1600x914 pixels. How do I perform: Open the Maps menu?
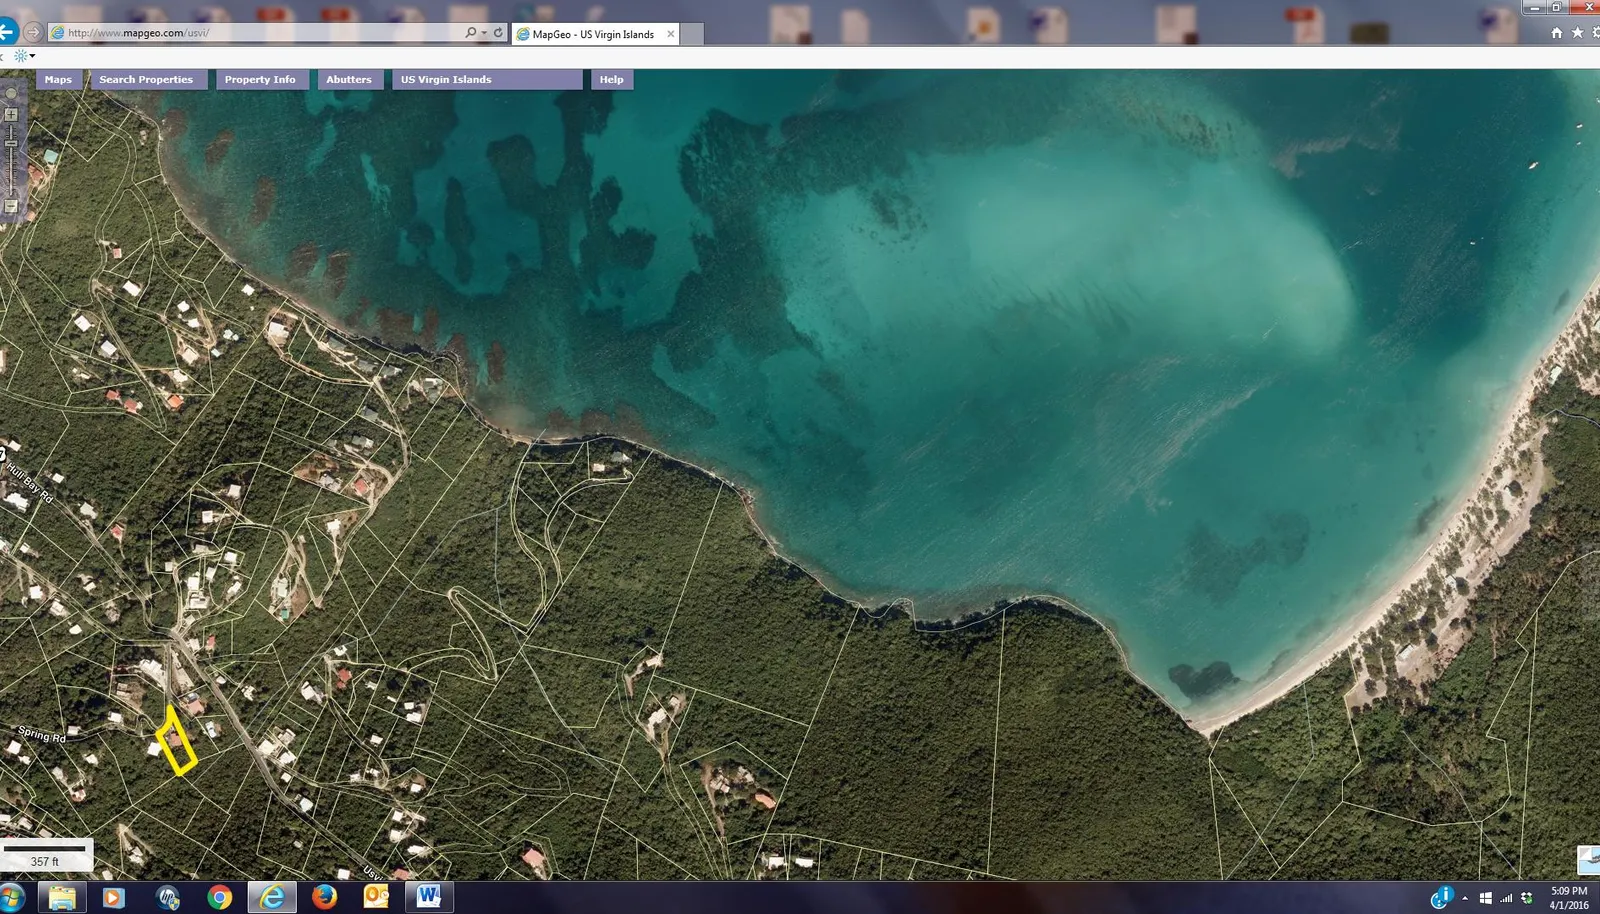pos(58,80)
